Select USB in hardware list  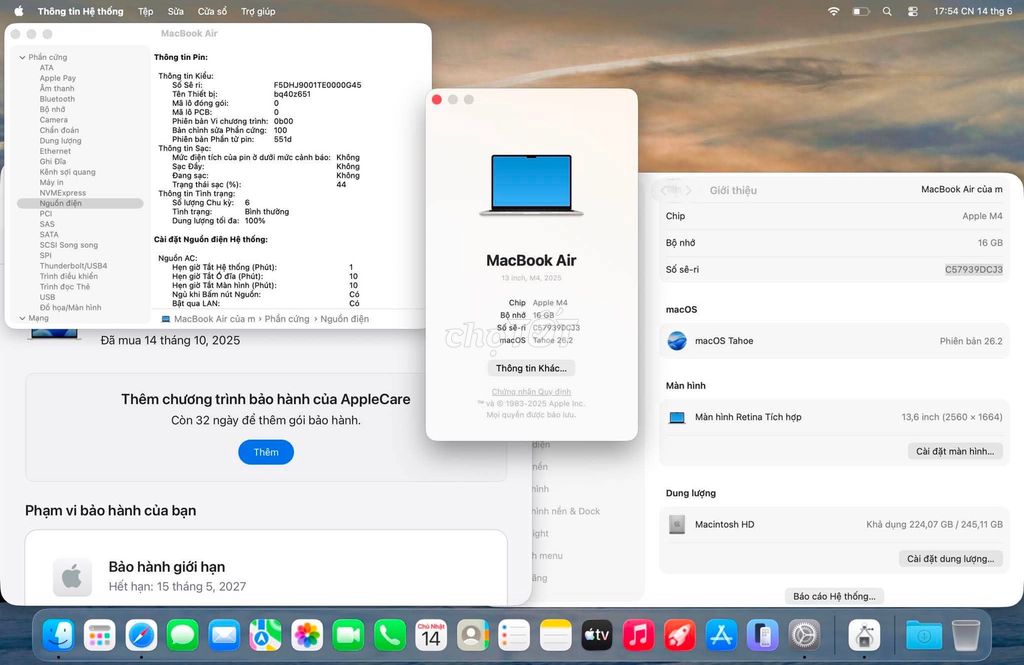coord(47,297)
